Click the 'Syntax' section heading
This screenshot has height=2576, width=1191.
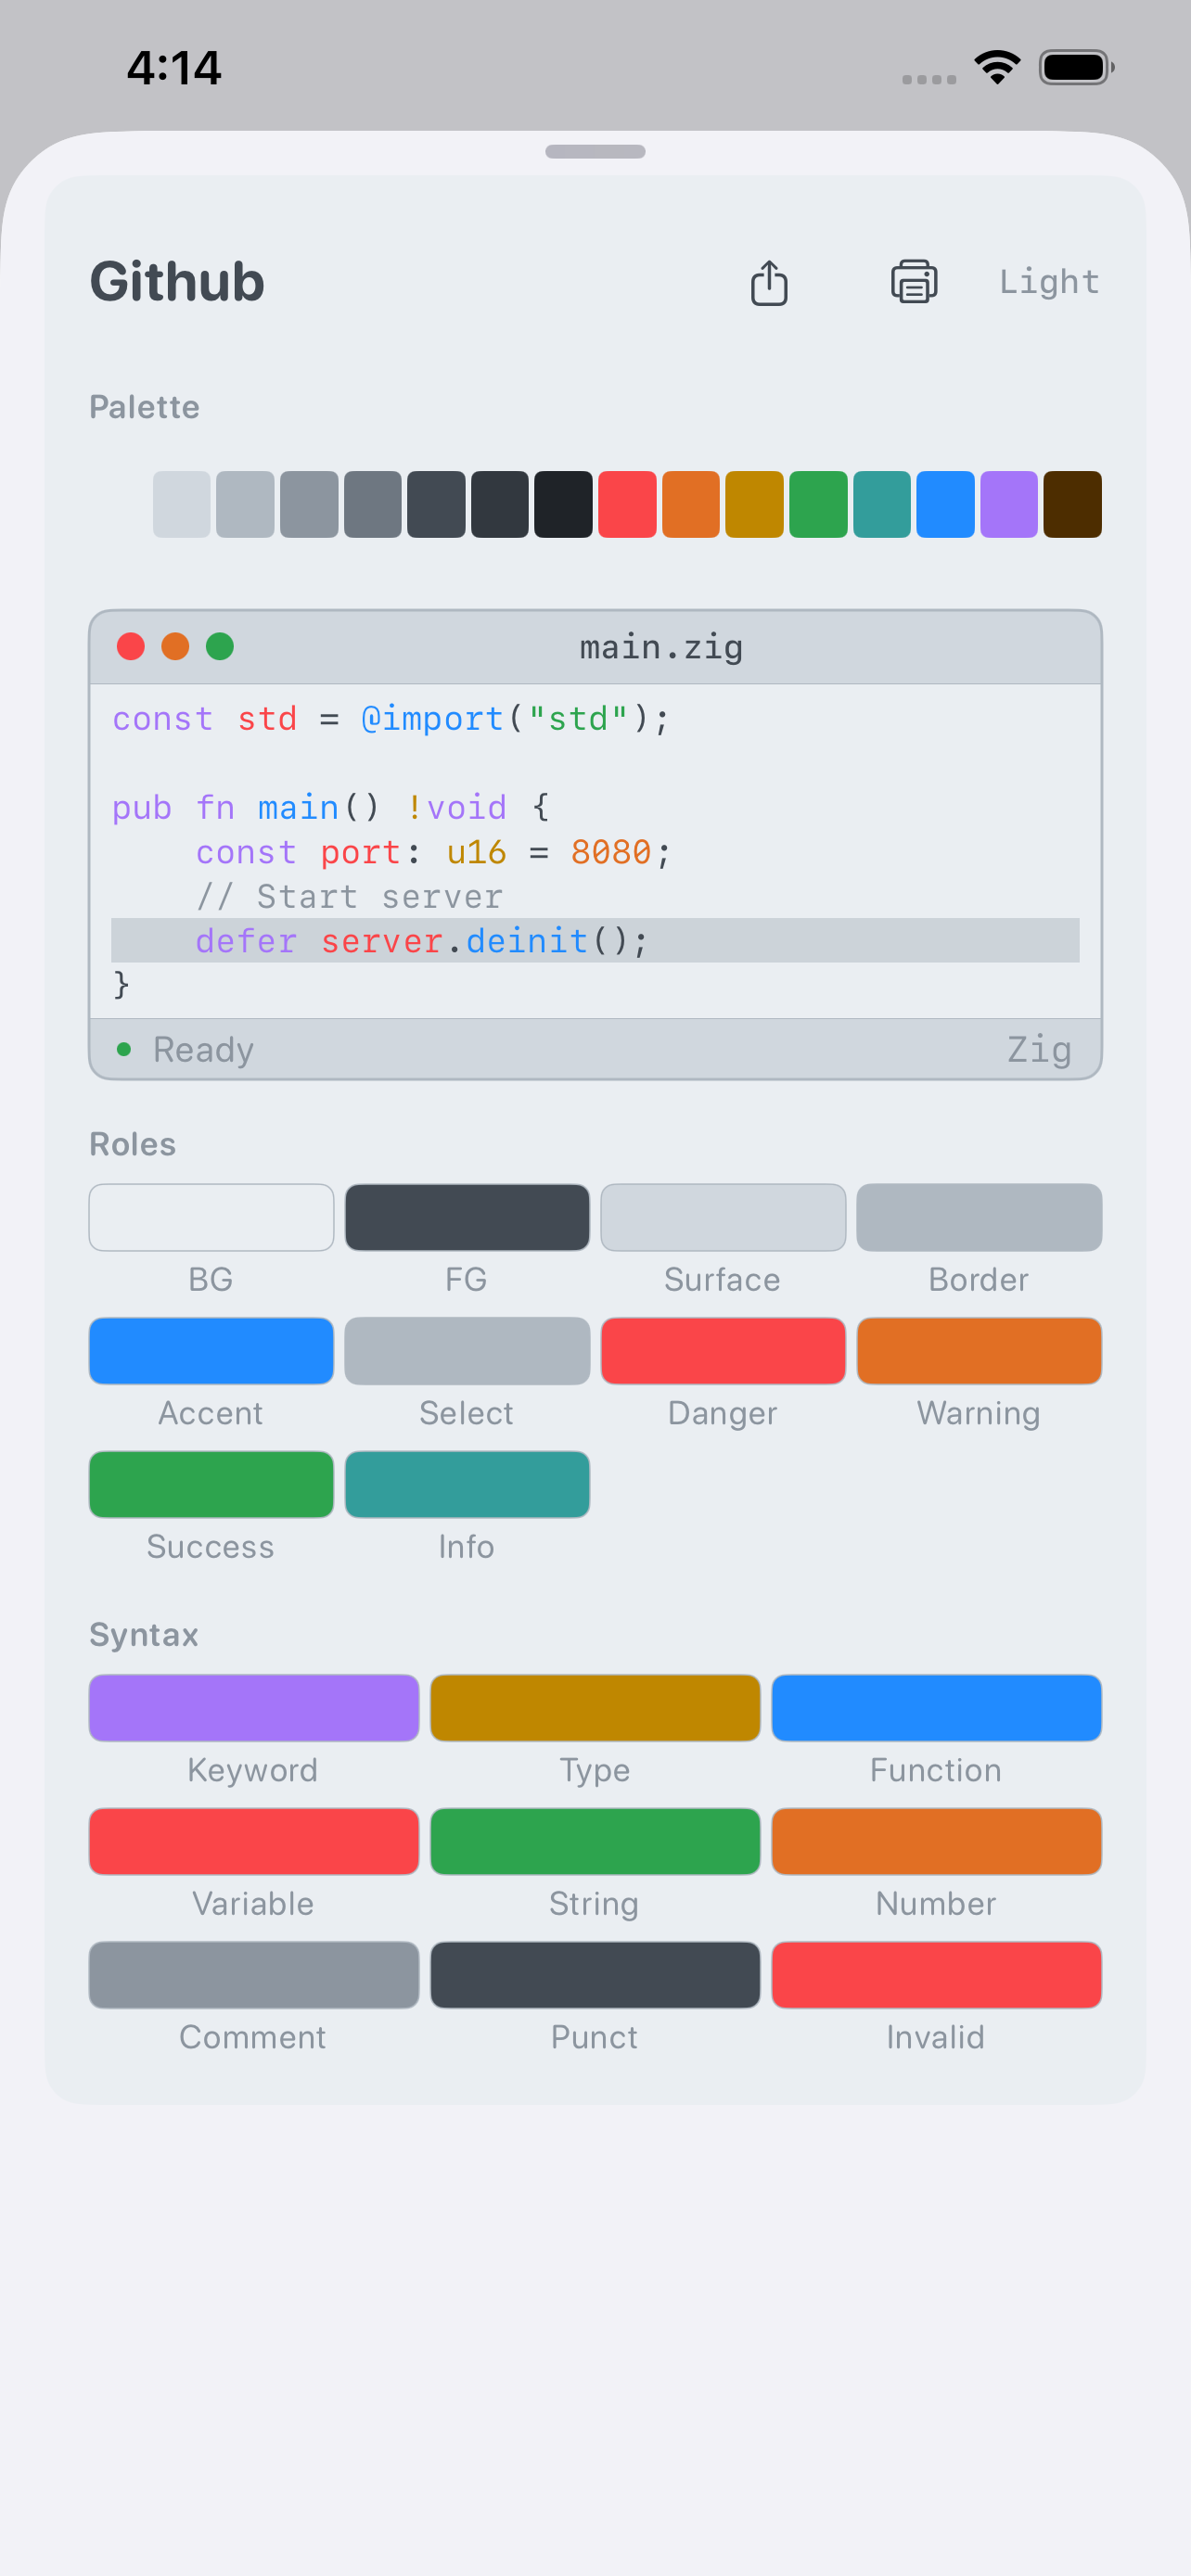tap(144, 1634)
